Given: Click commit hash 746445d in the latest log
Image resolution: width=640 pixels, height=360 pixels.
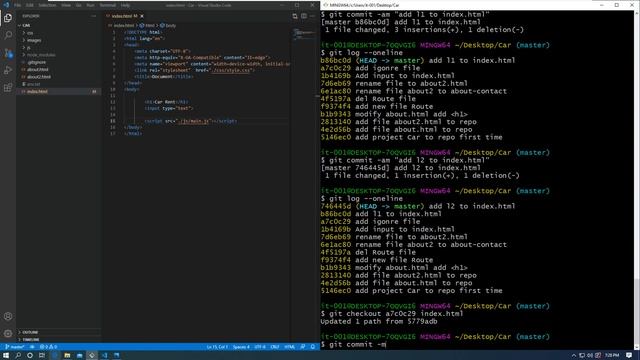Looking at the screenshot, I should [336, 206].
